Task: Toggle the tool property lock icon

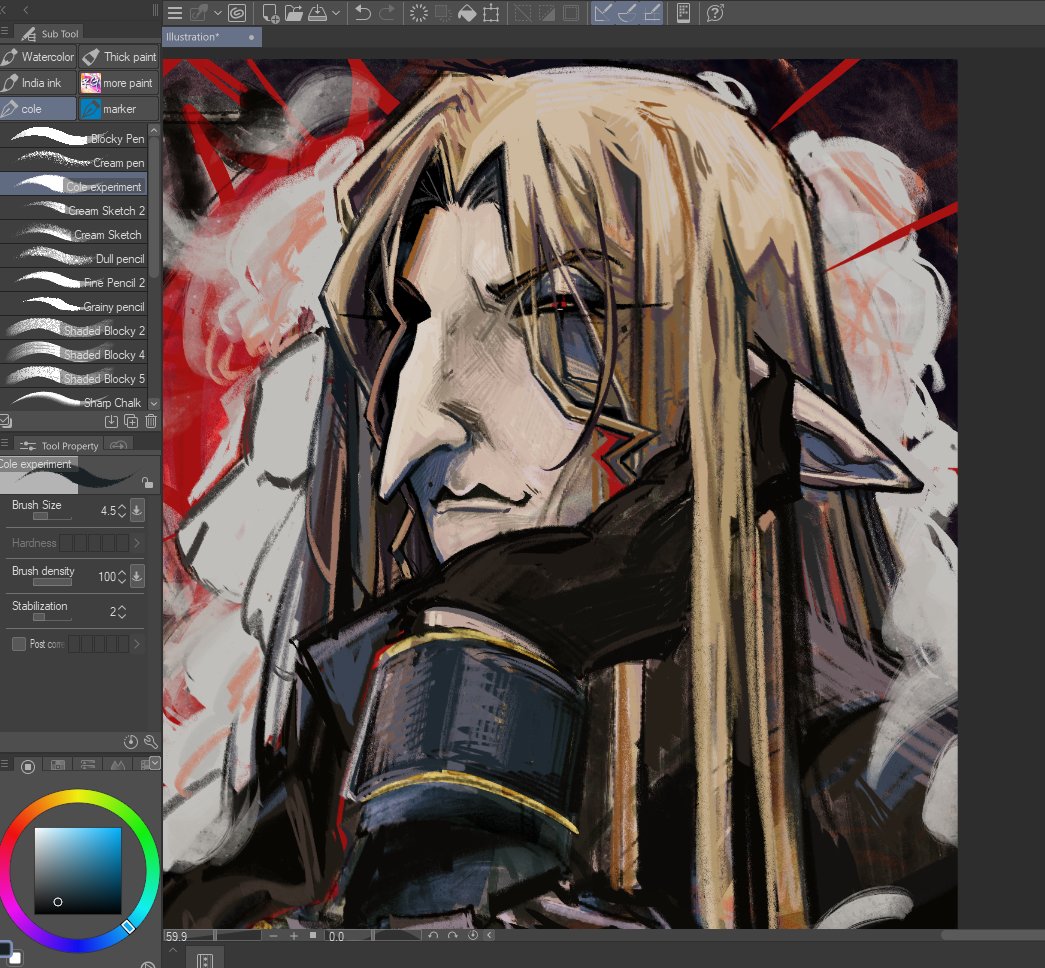Action: 147,482
